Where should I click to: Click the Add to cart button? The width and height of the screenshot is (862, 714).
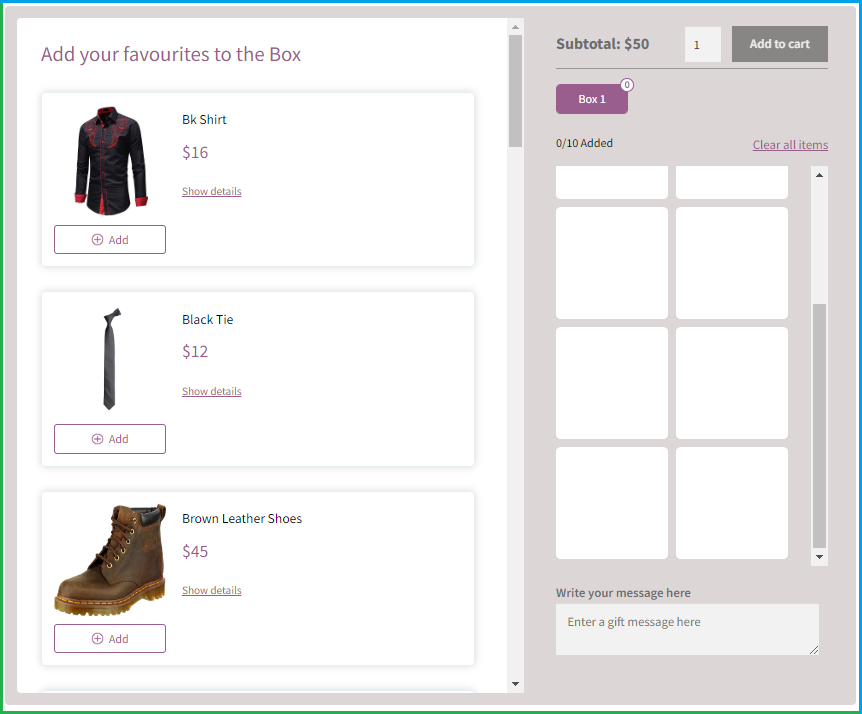click(780, 44)
